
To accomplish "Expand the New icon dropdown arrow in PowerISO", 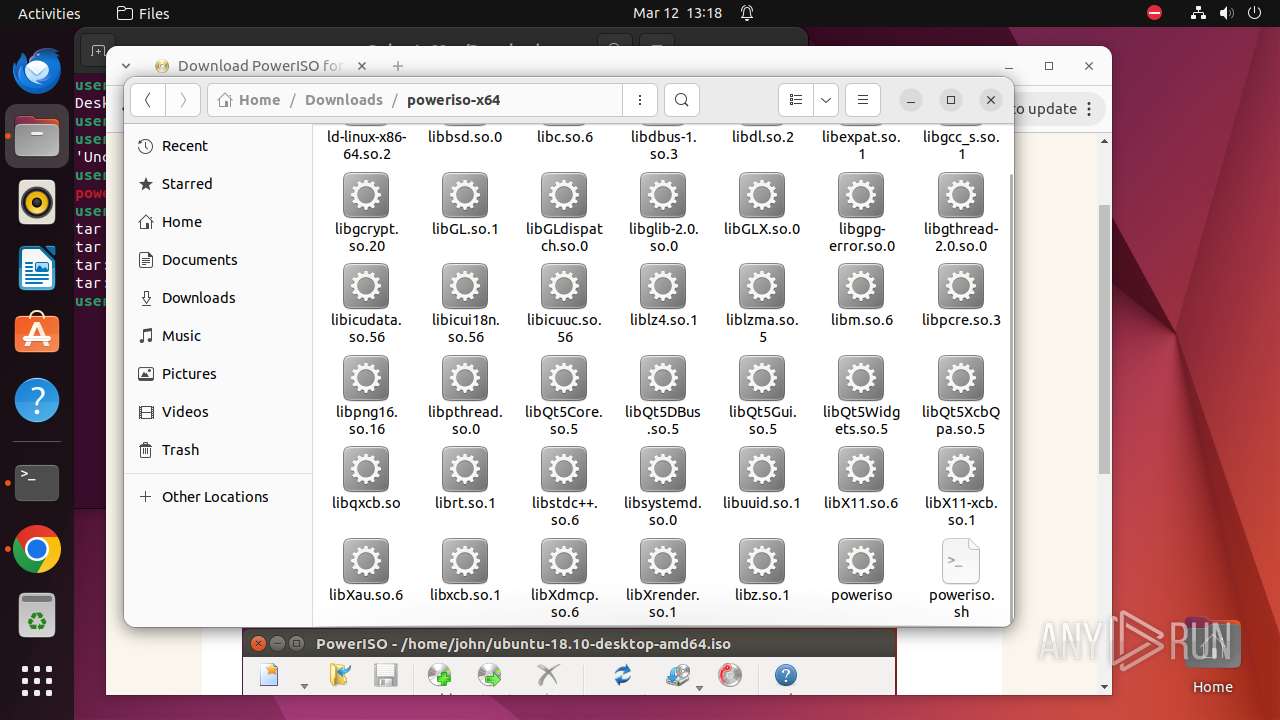I will coord(304,686).
